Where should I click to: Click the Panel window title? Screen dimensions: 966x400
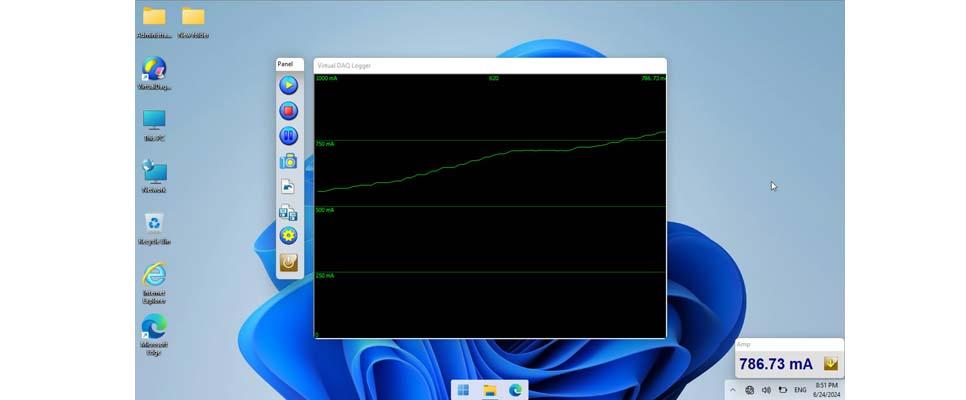pyautogui.click(x=285, y=64)
